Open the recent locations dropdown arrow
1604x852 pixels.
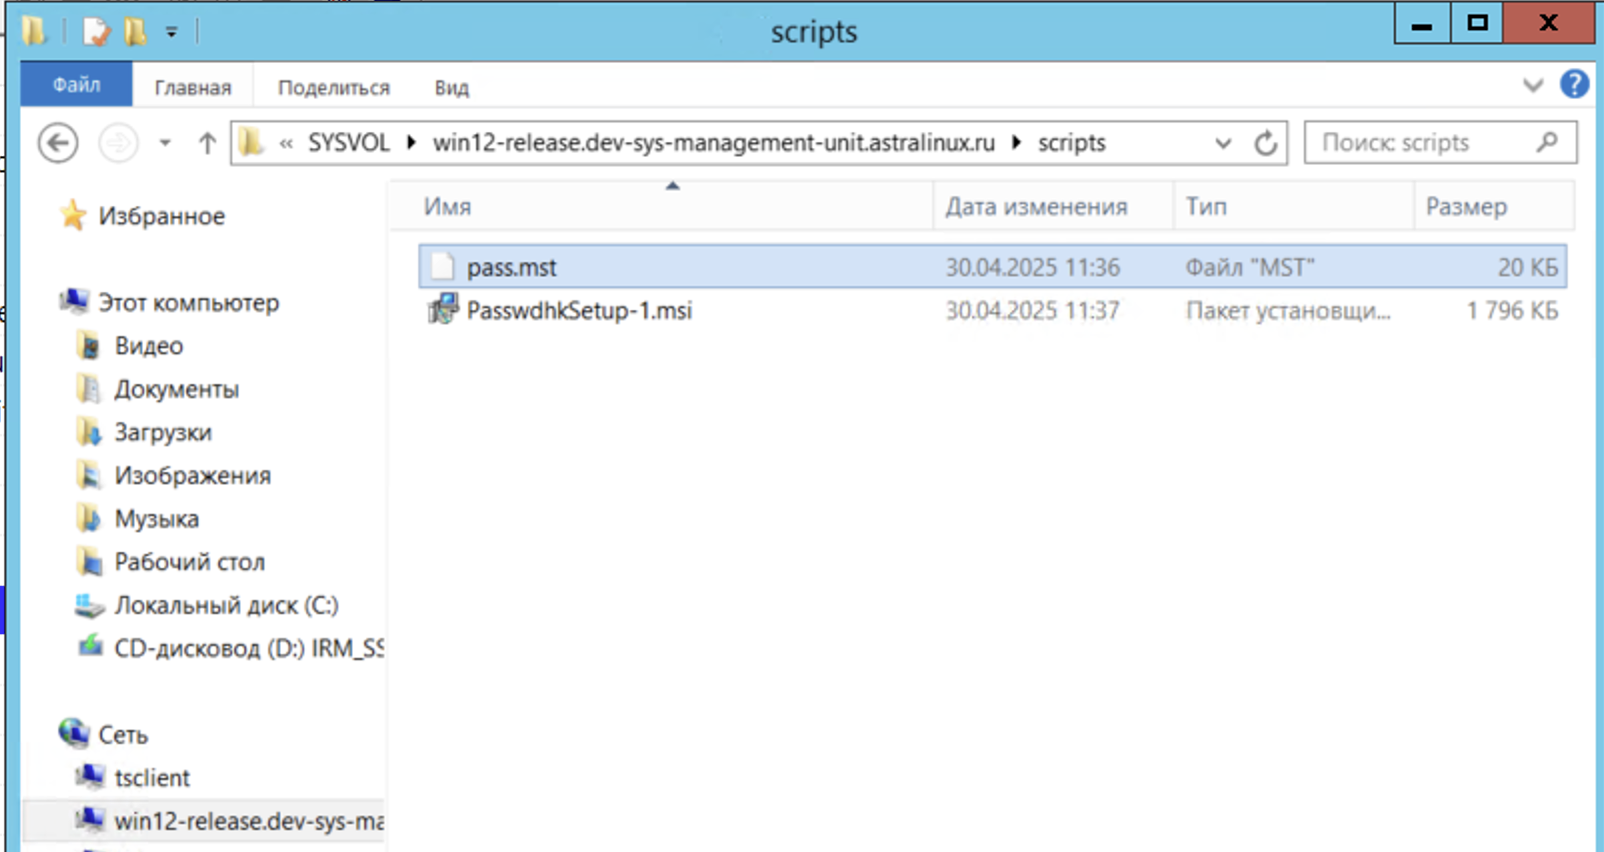click(x=165, y=143)
